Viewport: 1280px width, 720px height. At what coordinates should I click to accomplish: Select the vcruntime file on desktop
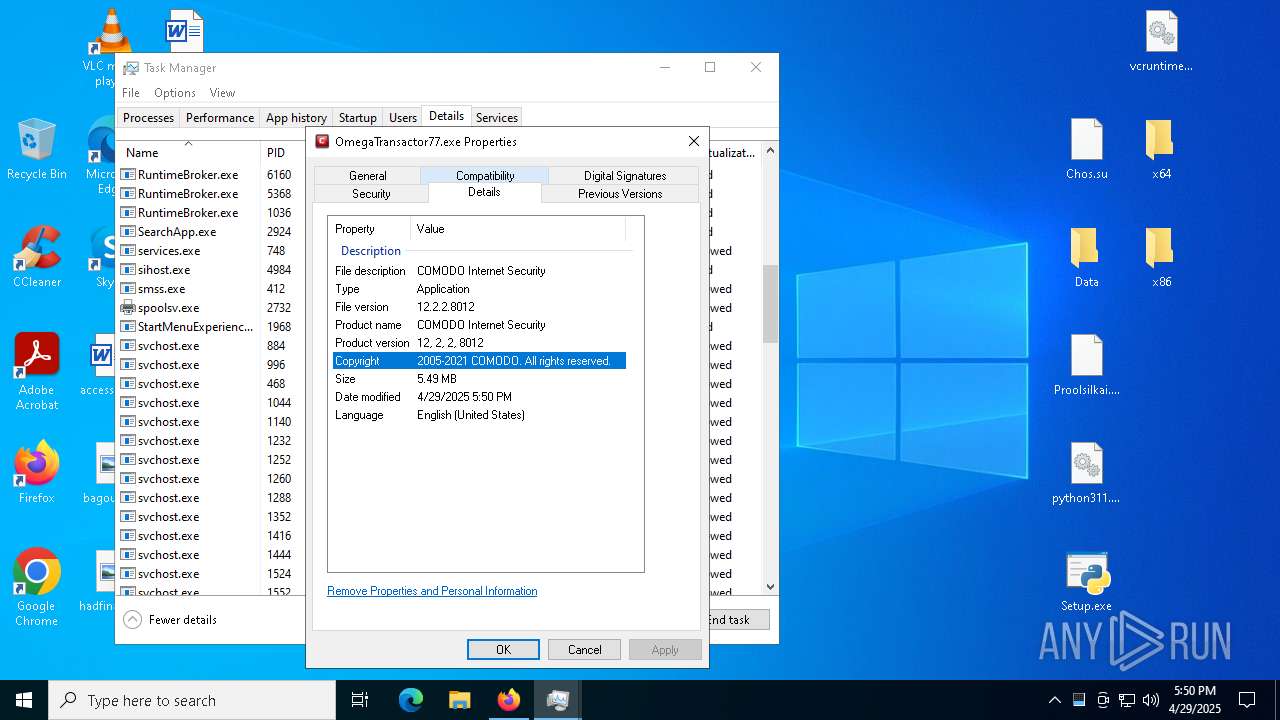[1161, 42]
